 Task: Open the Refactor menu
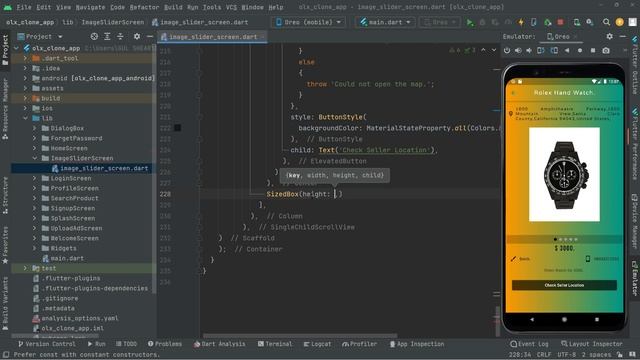coord(144,7)
